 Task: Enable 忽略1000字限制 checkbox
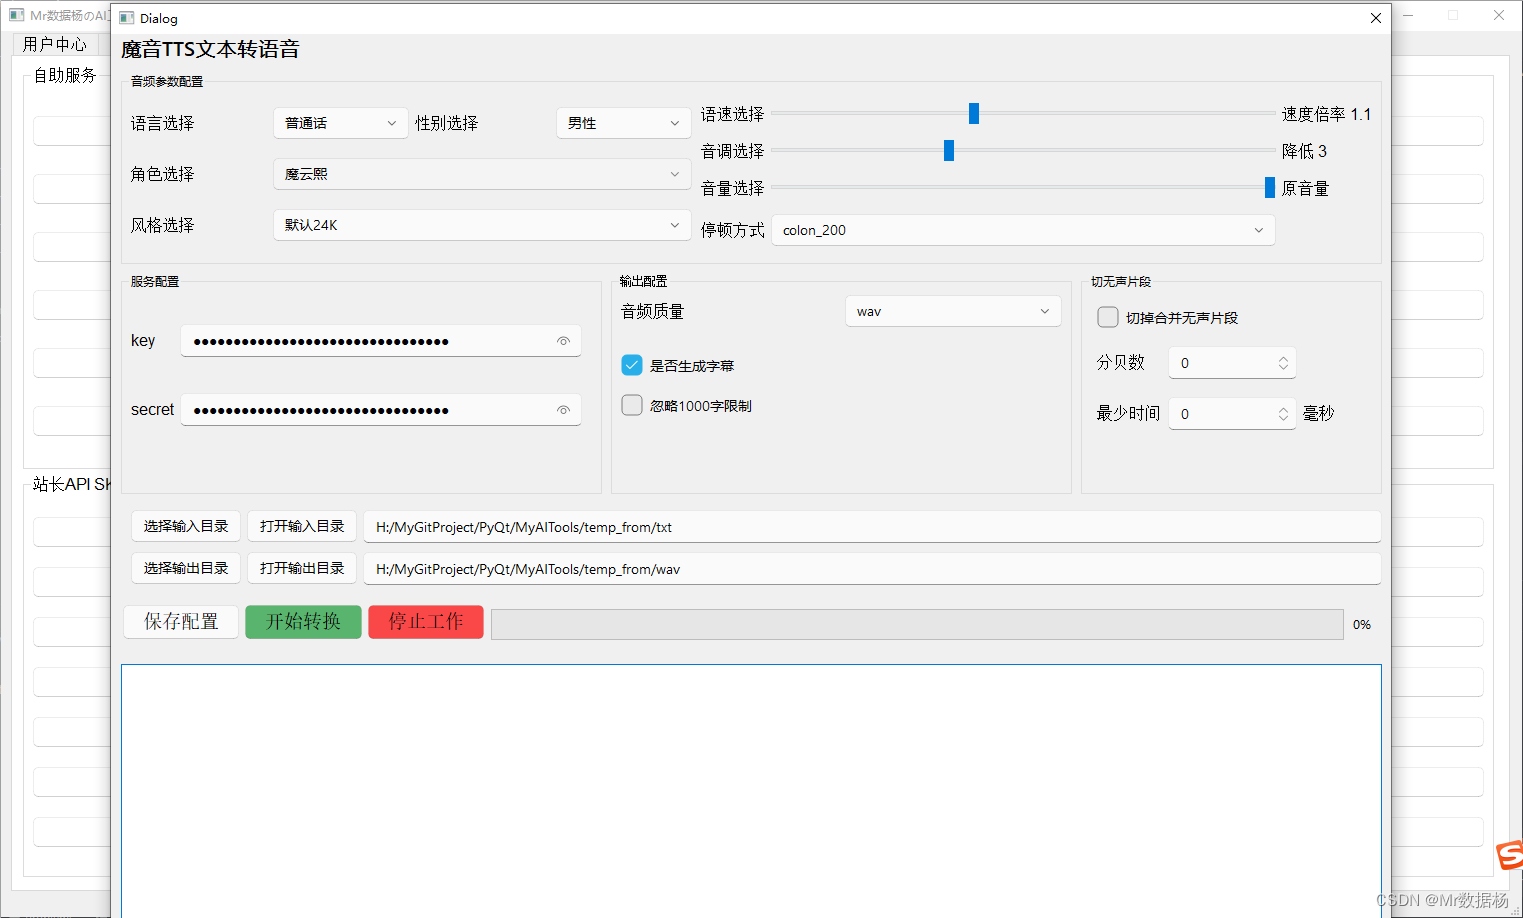[632, 405]
